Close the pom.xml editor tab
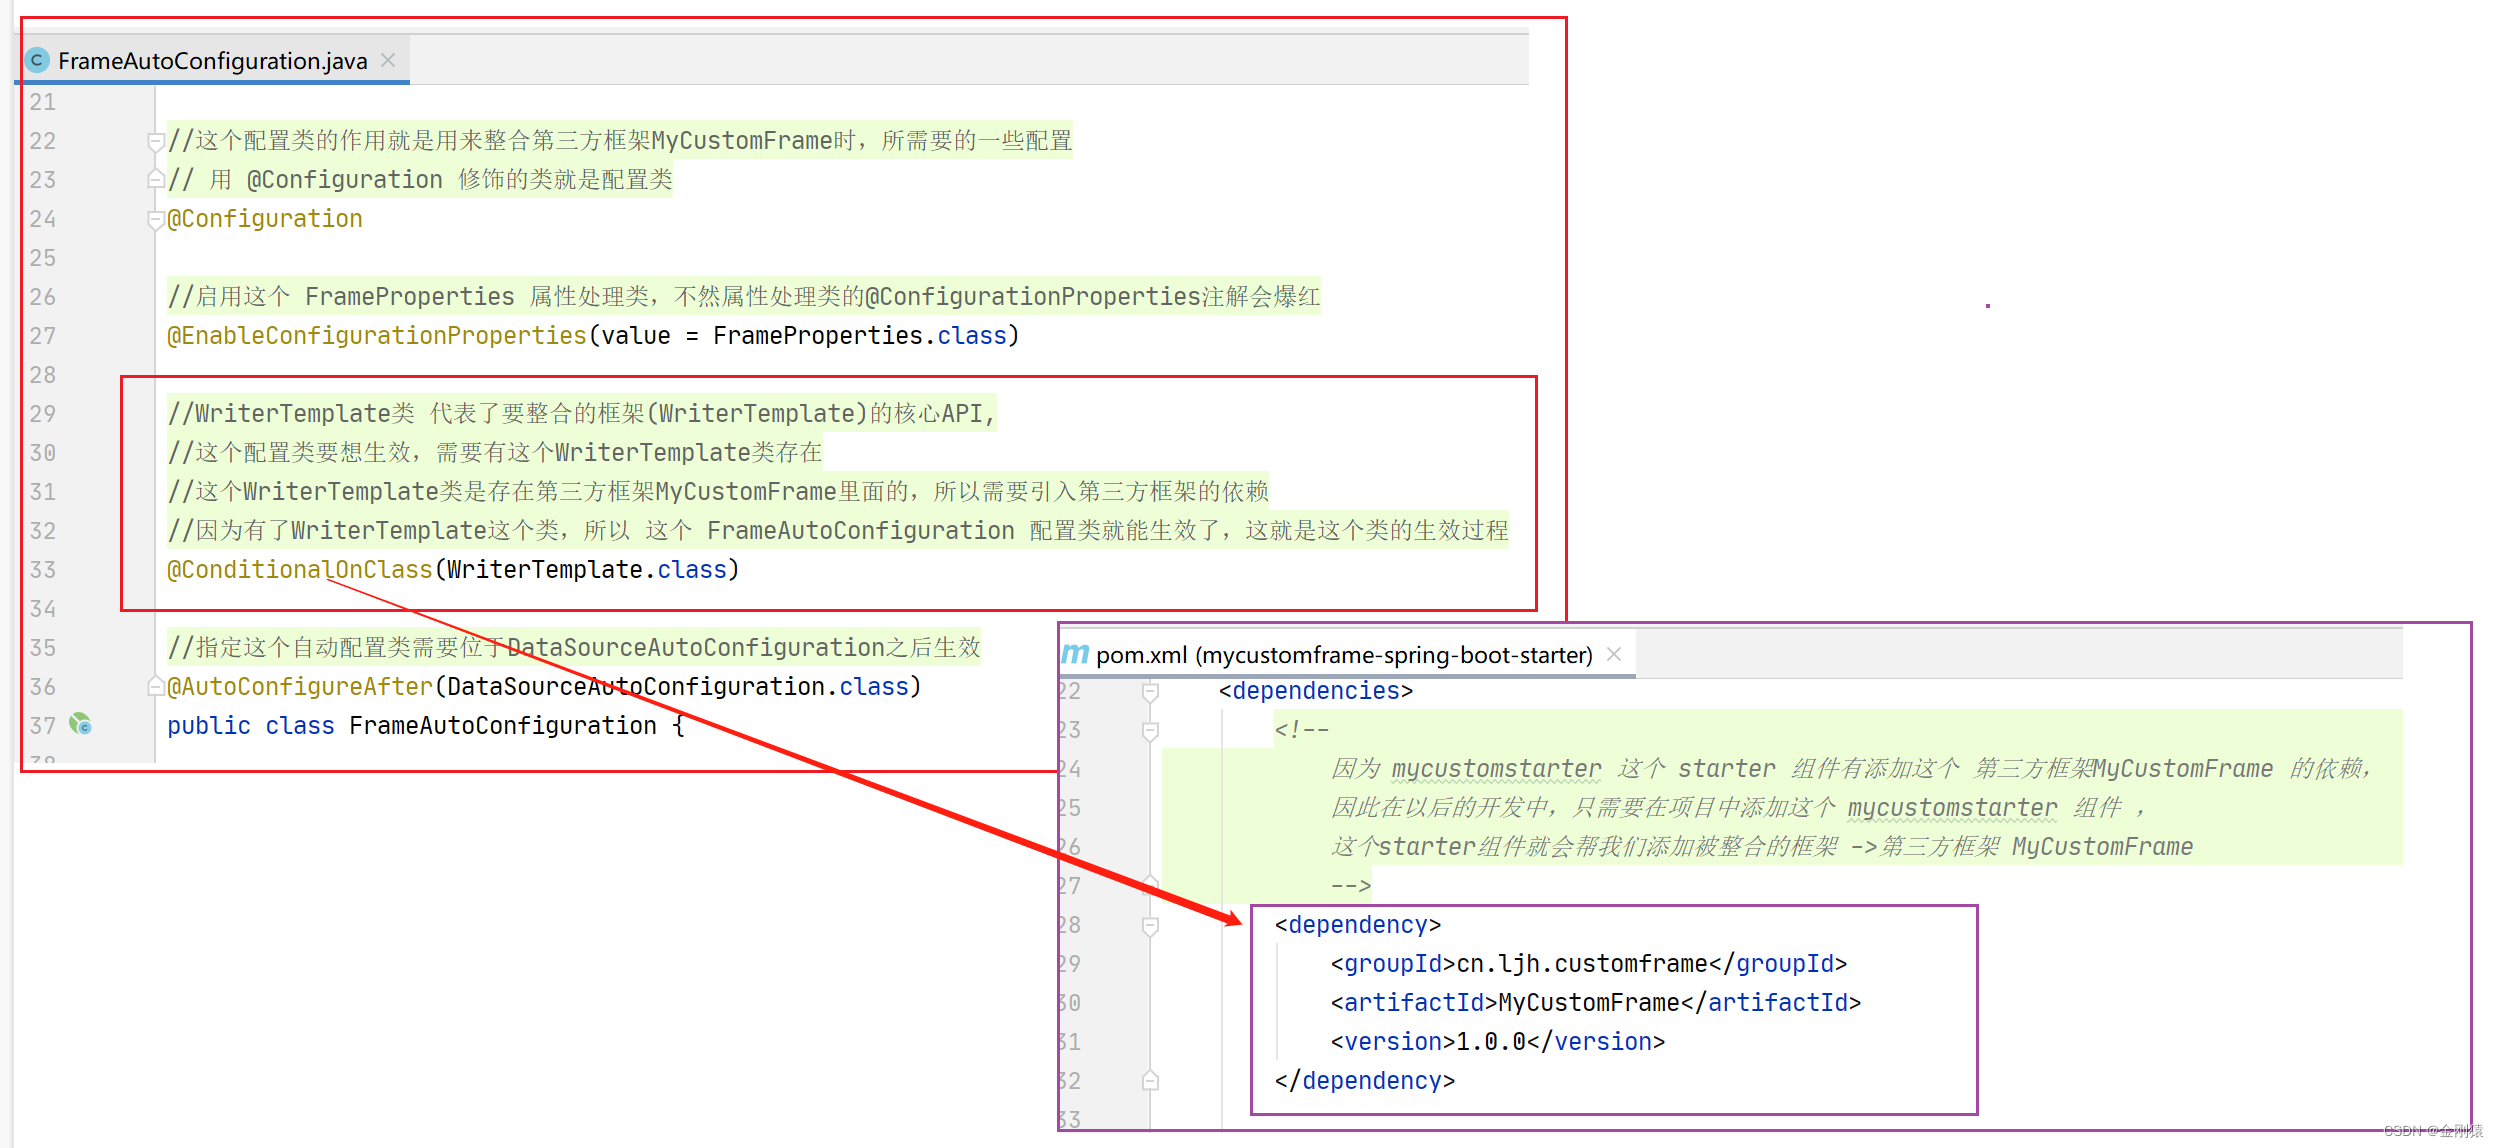This screenshot has width=2499, height=1148. click(x=1614, y=654)
